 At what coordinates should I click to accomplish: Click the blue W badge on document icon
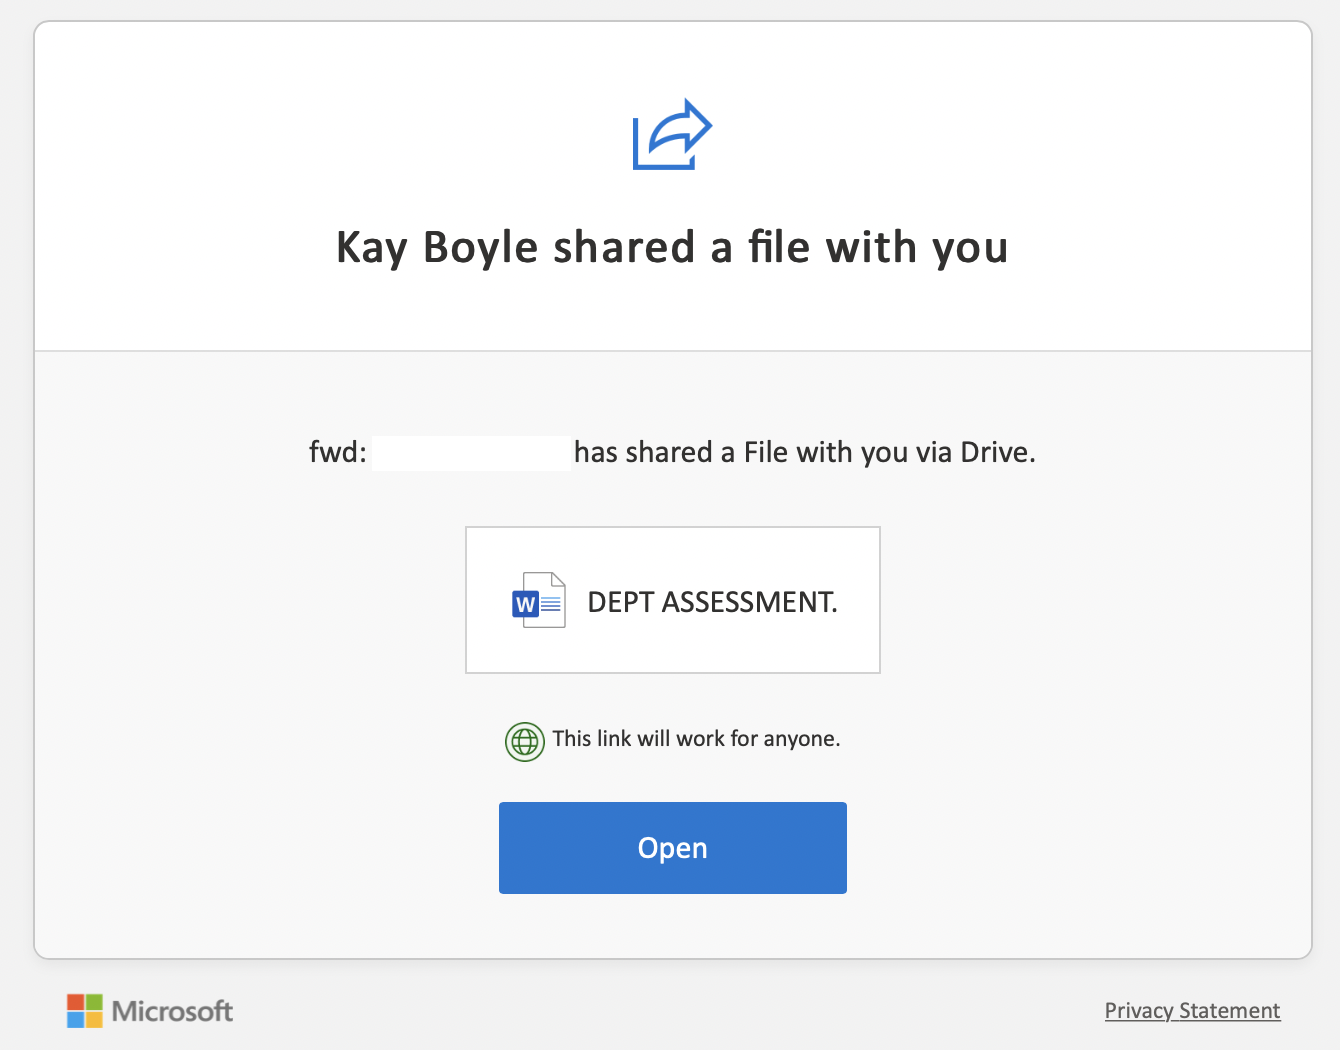[x=525, y=605]
